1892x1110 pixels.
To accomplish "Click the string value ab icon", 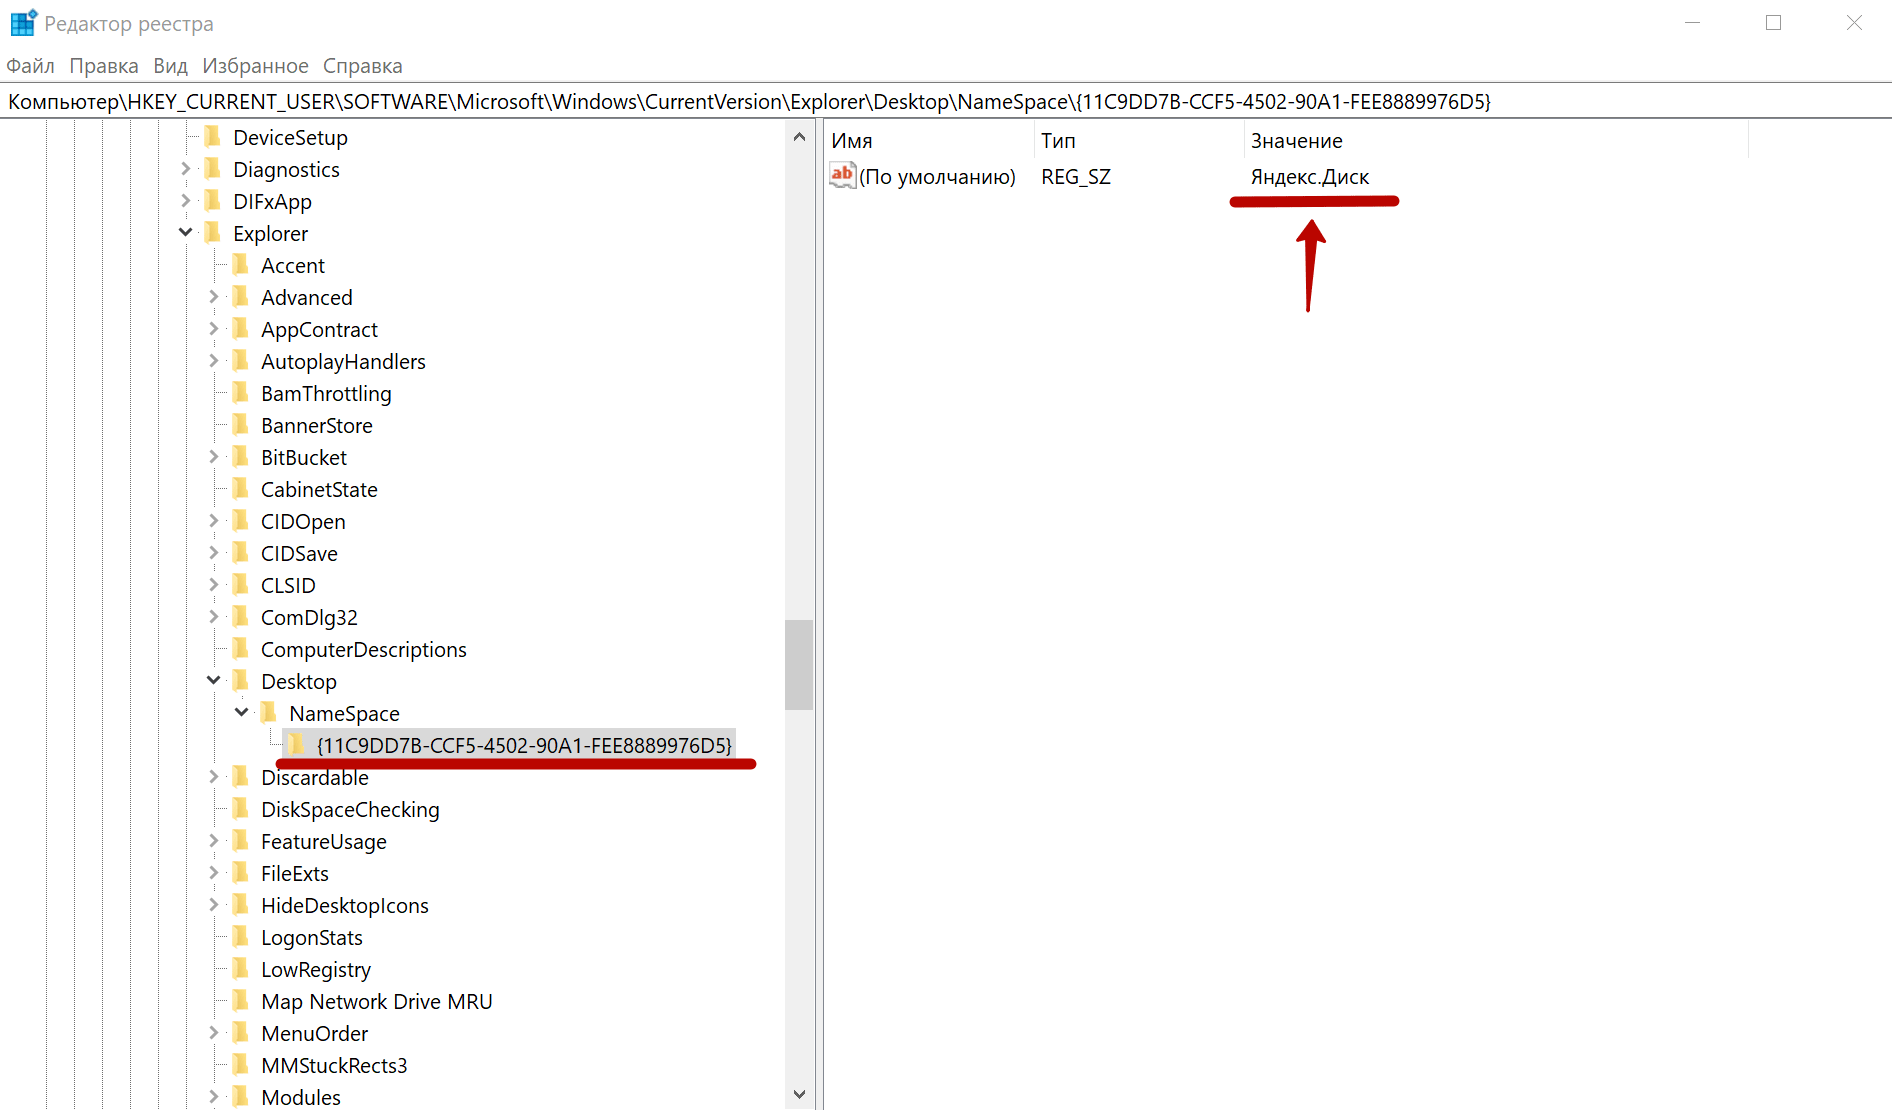I will pyautogui.click(x=842, y=176).
